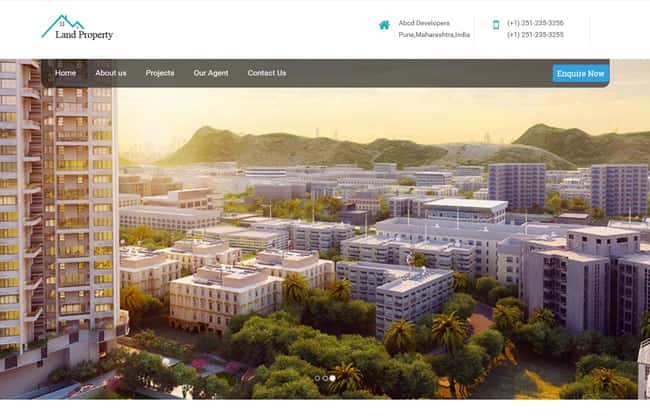
Task: Select the second slider dot indicator
Action: [x=325, y=378]
